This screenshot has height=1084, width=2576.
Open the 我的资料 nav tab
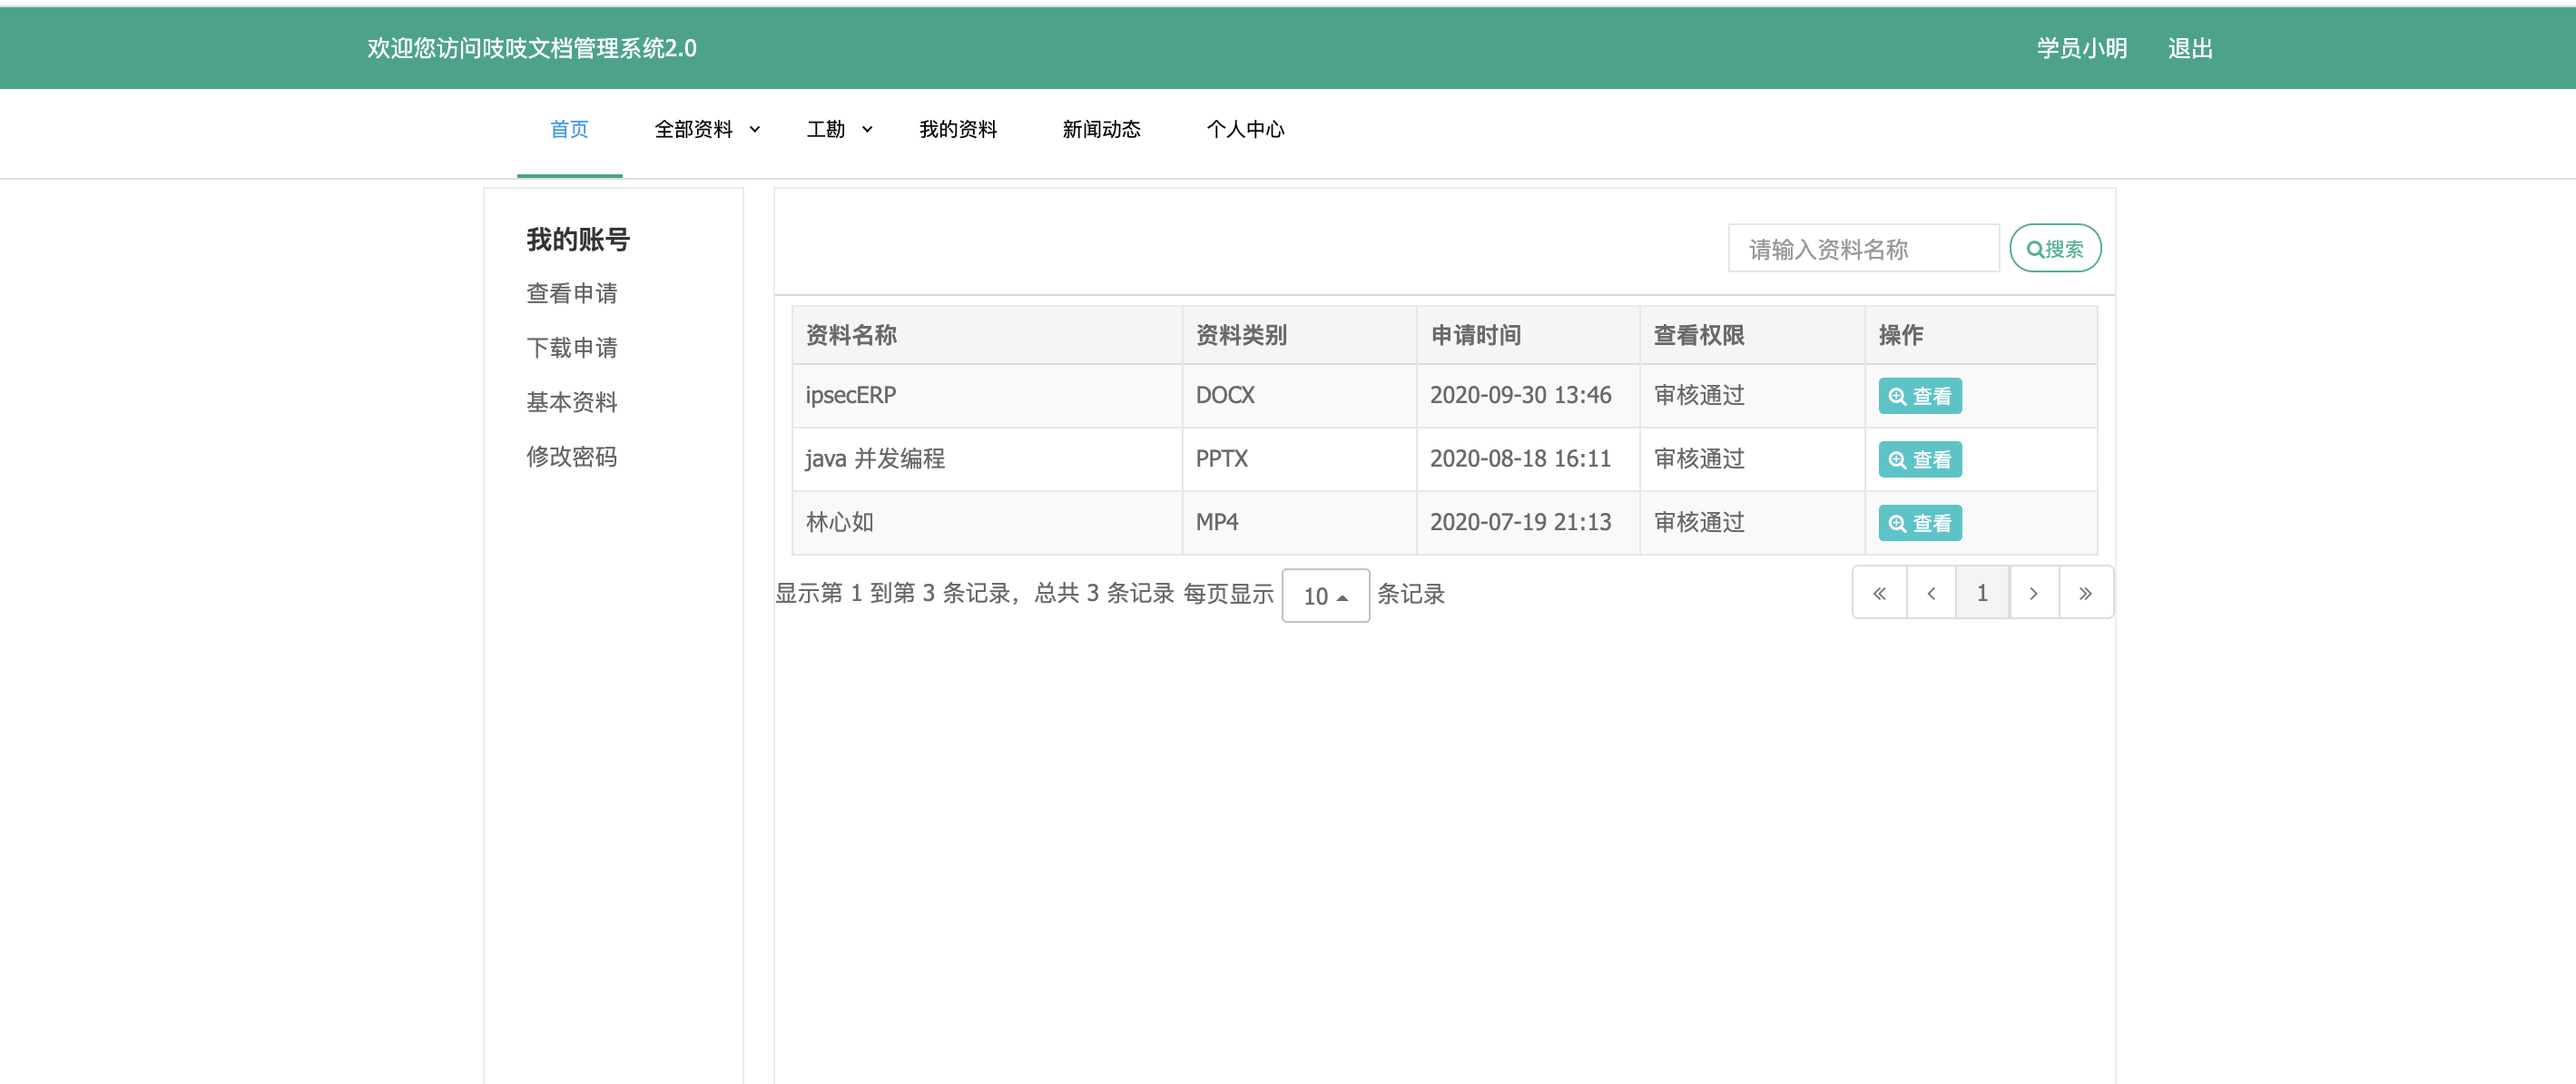[957, 130]
